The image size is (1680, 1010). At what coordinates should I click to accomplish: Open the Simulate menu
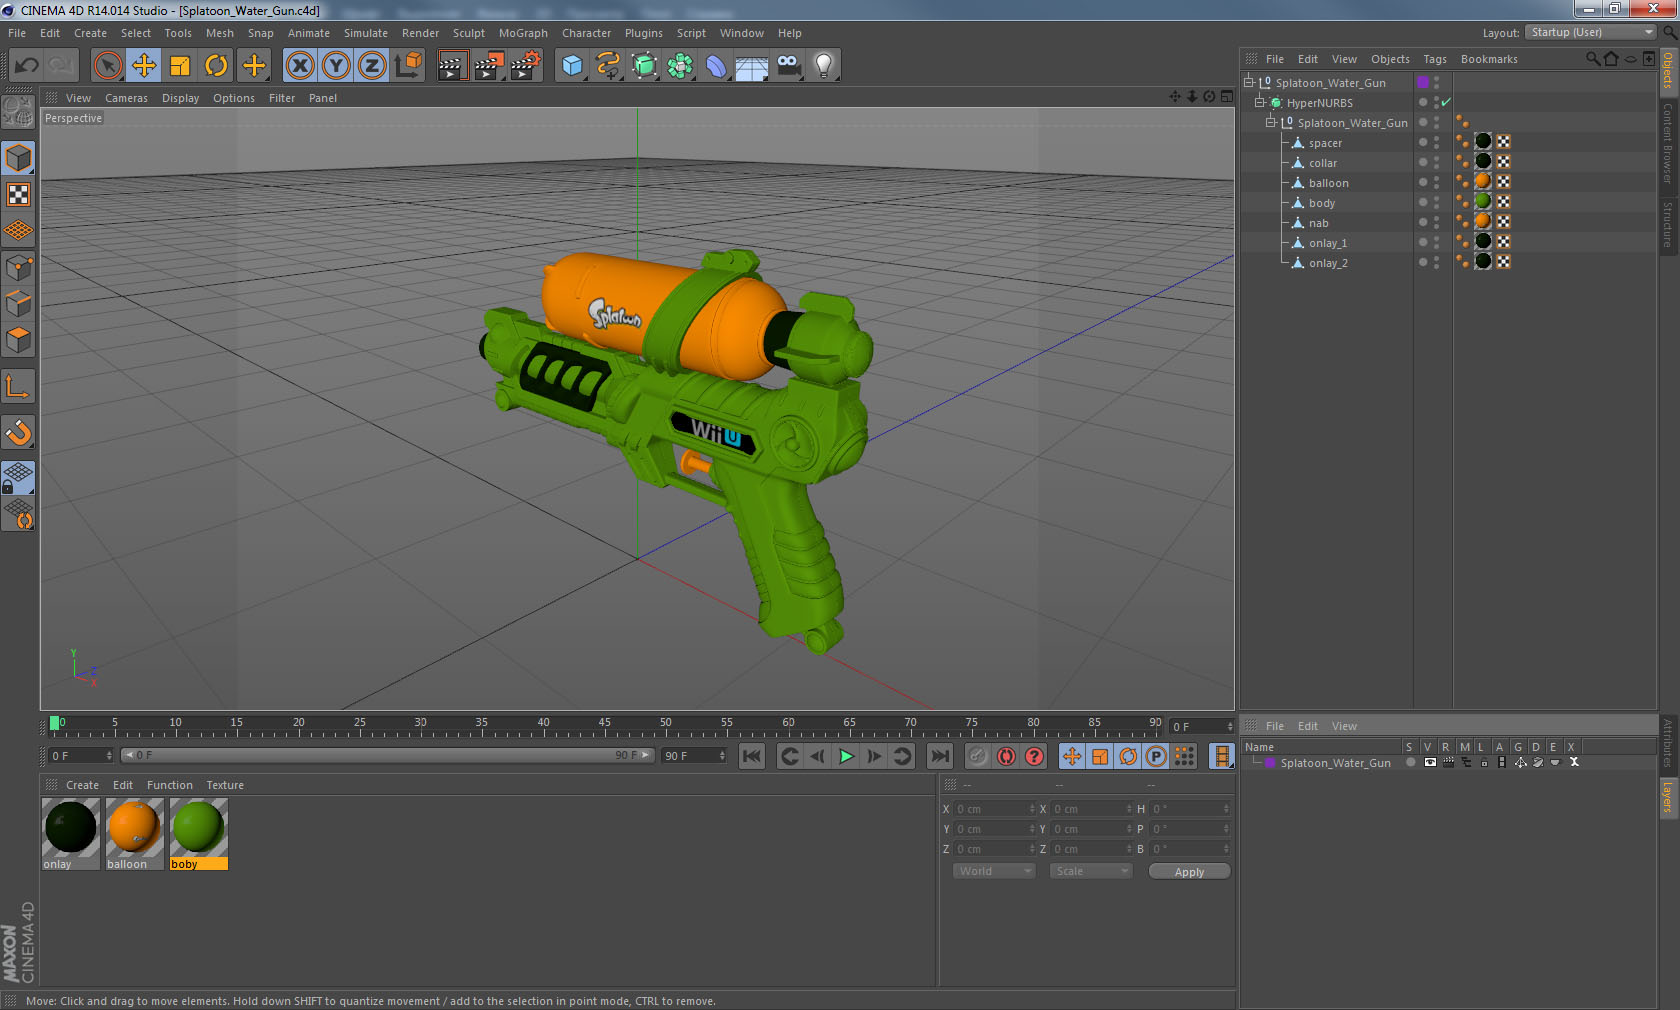click(366, 33)
